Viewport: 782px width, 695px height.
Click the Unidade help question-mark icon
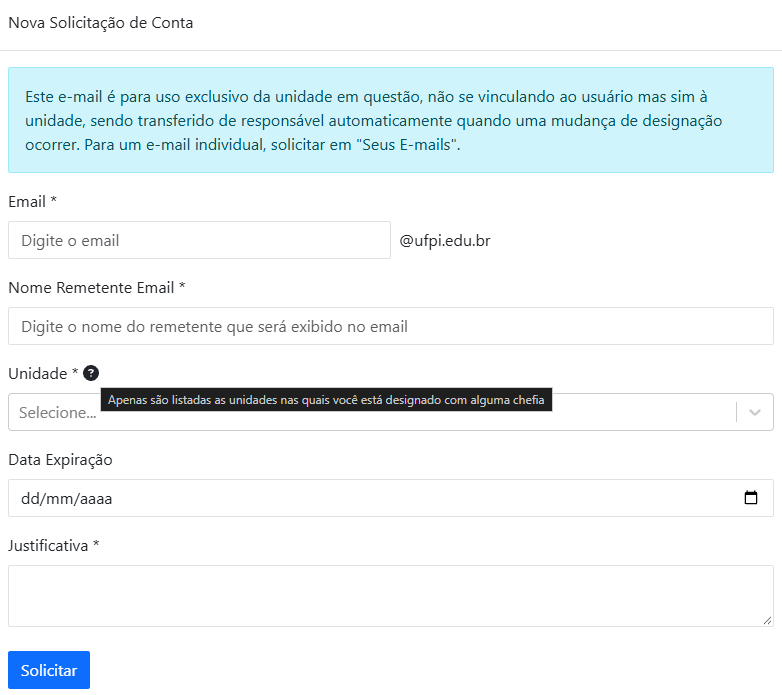(91, 373)
